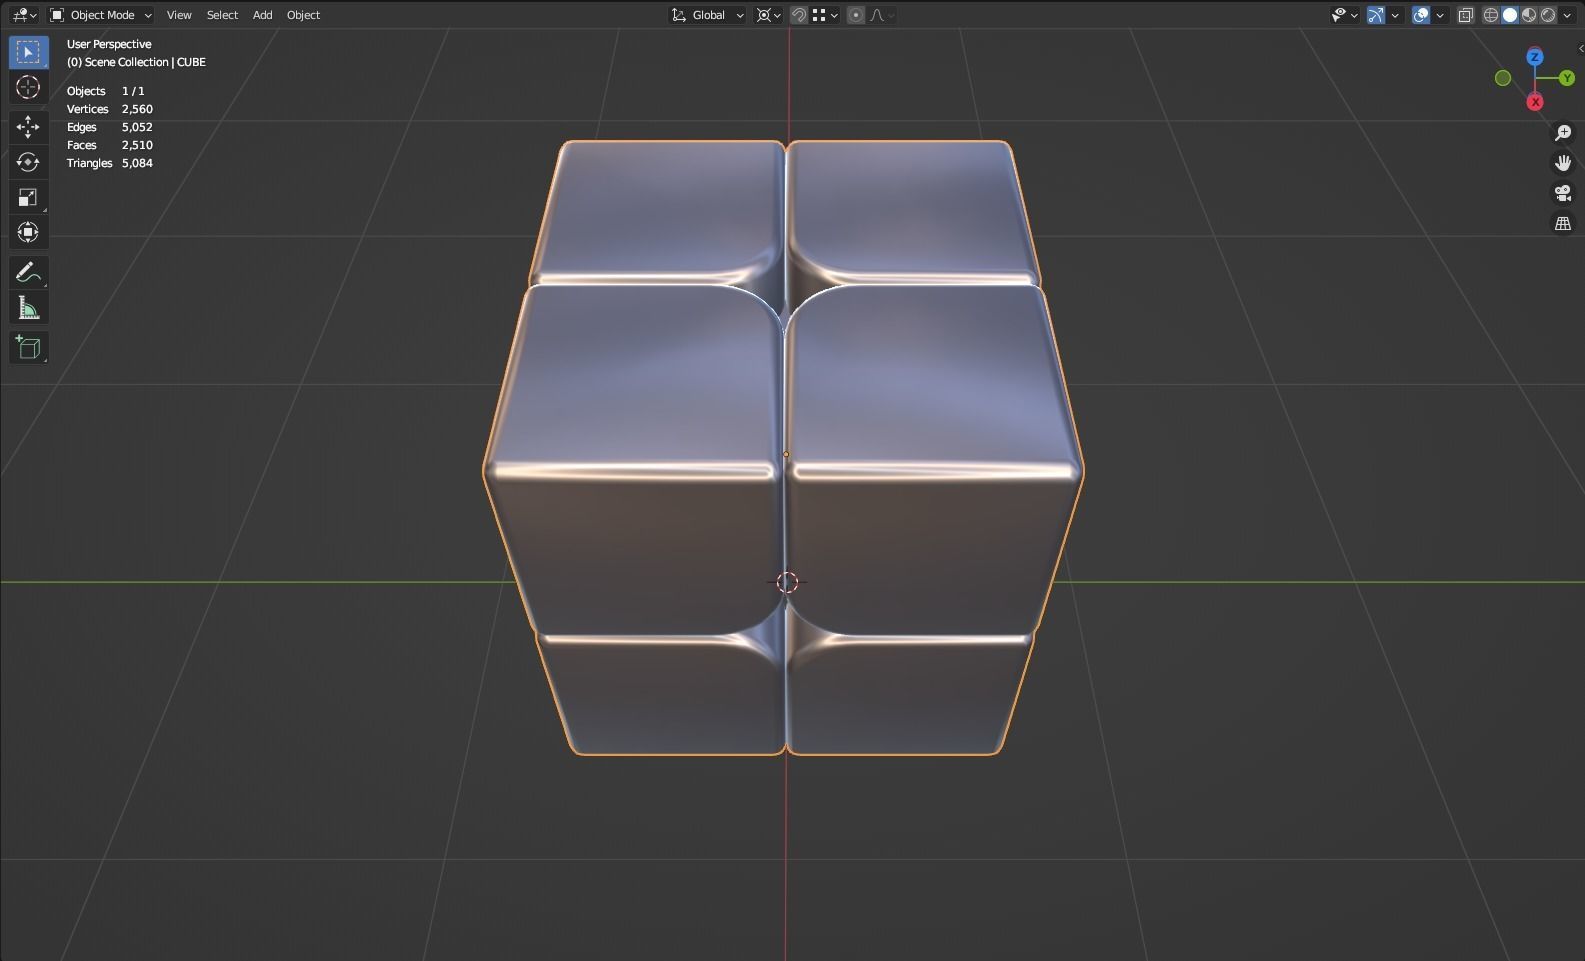Open Global transform orientation dropdown

(708, 15)
